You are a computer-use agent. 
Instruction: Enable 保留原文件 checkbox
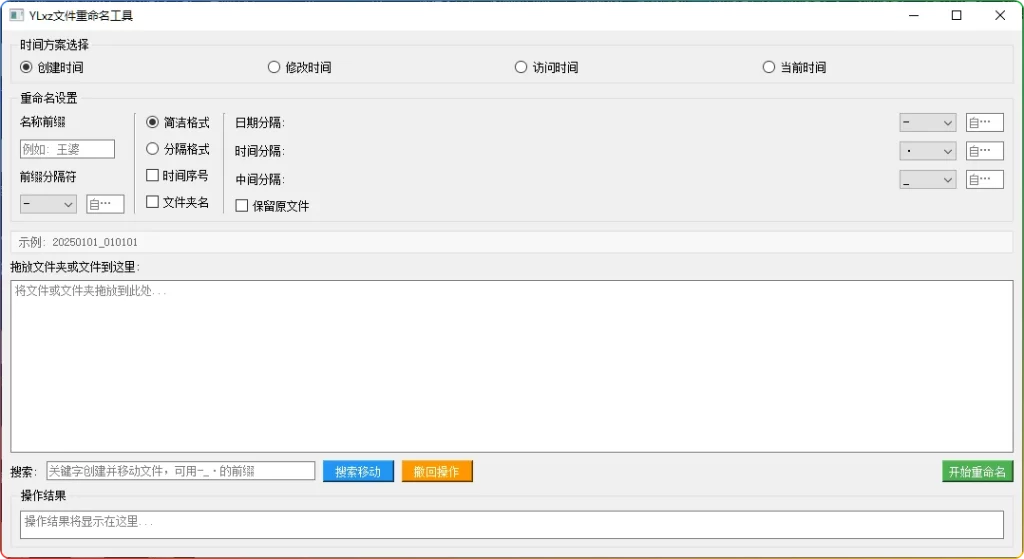(x=242, y=205)
